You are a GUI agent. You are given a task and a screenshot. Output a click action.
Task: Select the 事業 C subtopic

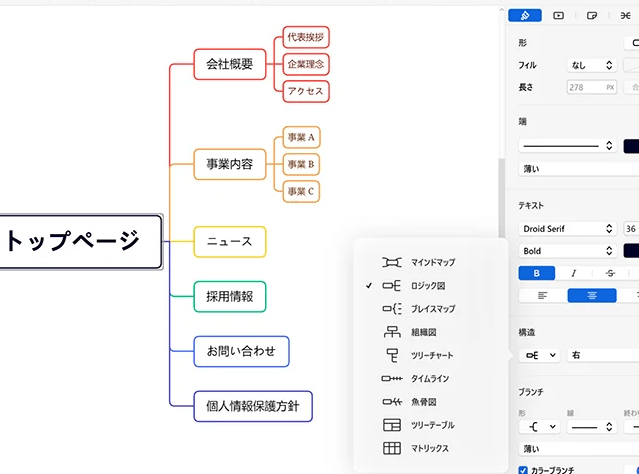click(x=302, y=192)
